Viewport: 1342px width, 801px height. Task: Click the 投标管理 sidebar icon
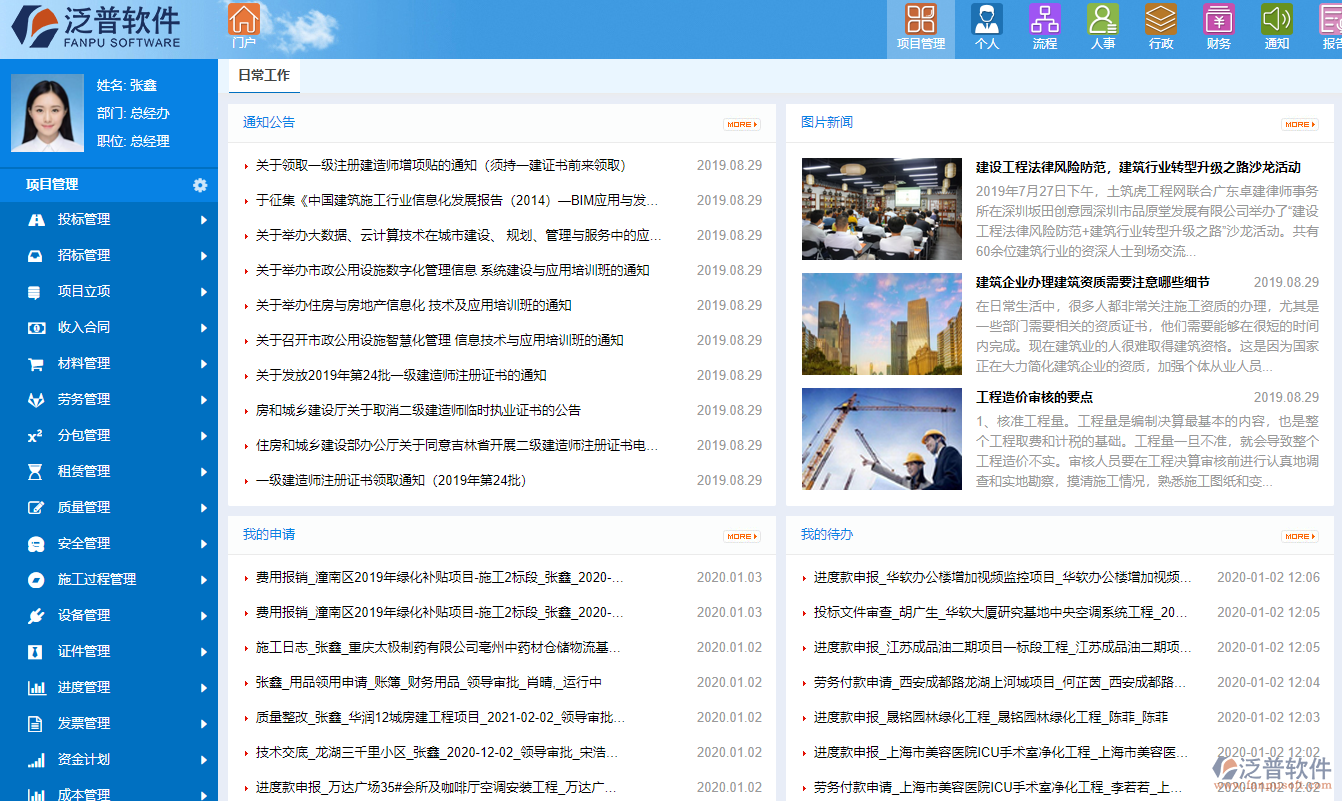pos(35,219)
